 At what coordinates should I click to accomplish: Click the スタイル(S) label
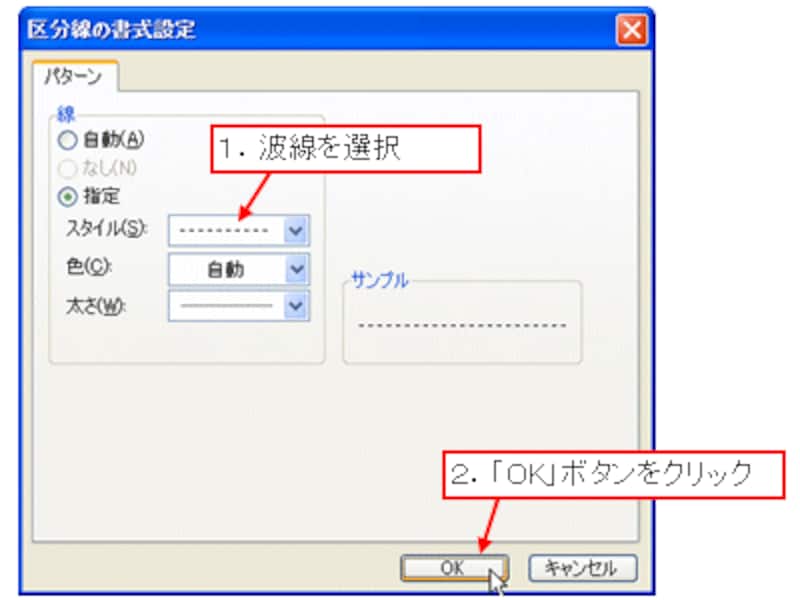click(106, 228)
